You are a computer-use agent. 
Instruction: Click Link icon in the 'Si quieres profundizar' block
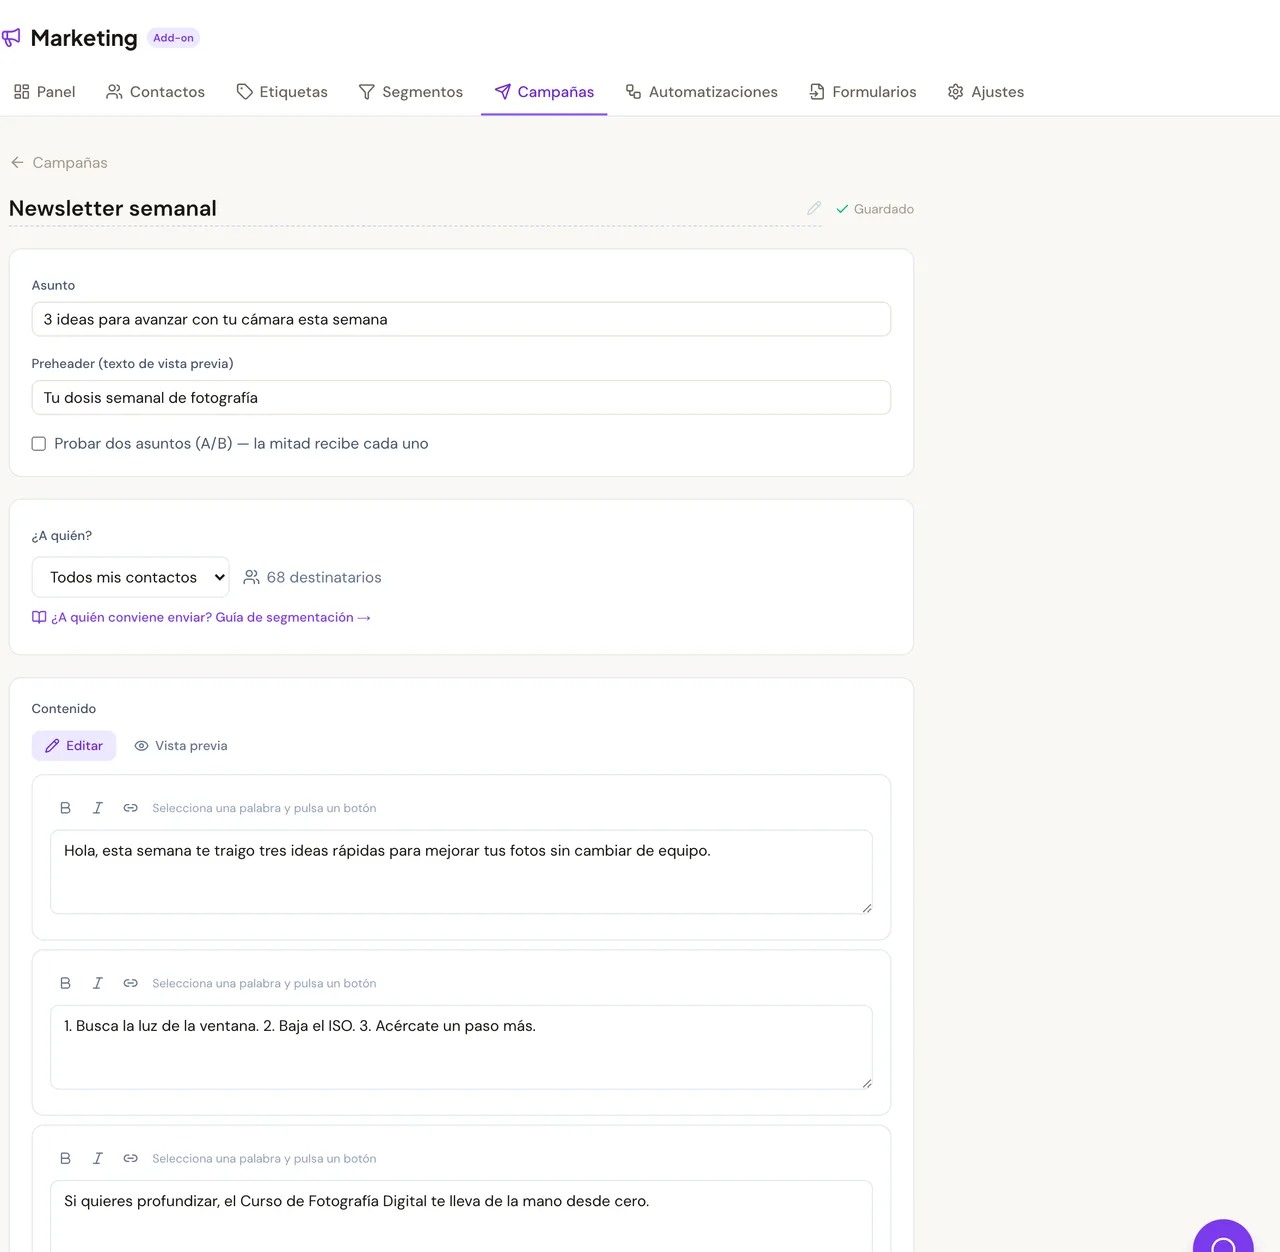click(130, 1158)
